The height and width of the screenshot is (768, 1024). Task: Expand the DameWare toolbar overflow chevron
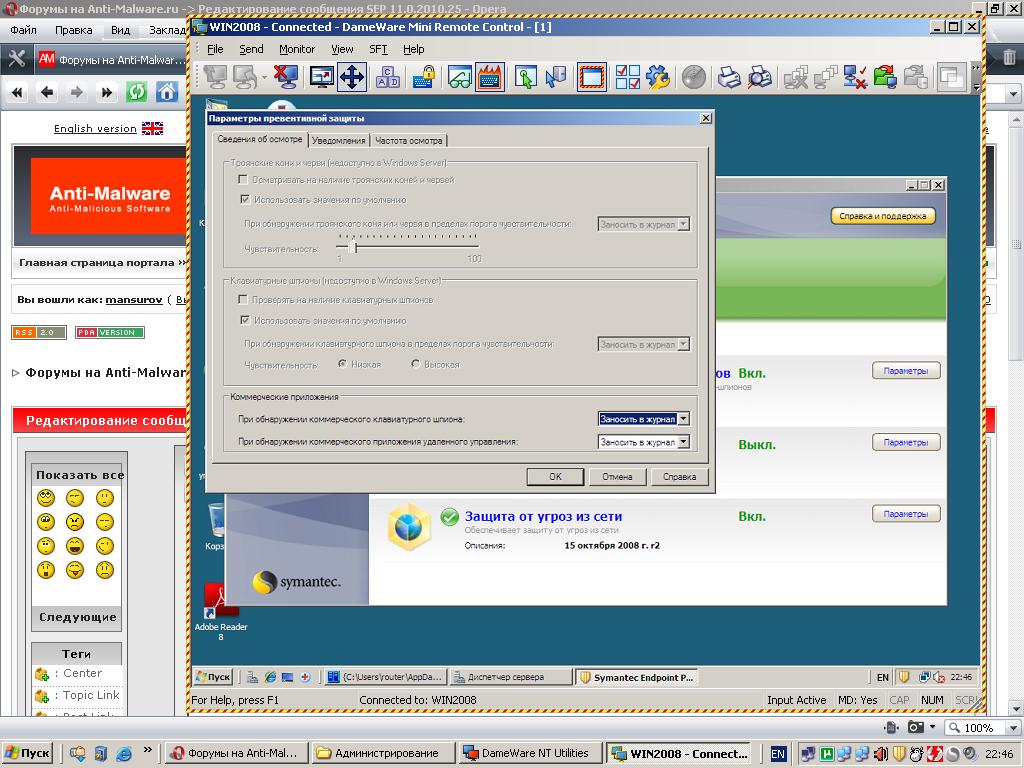pos(976,68)
